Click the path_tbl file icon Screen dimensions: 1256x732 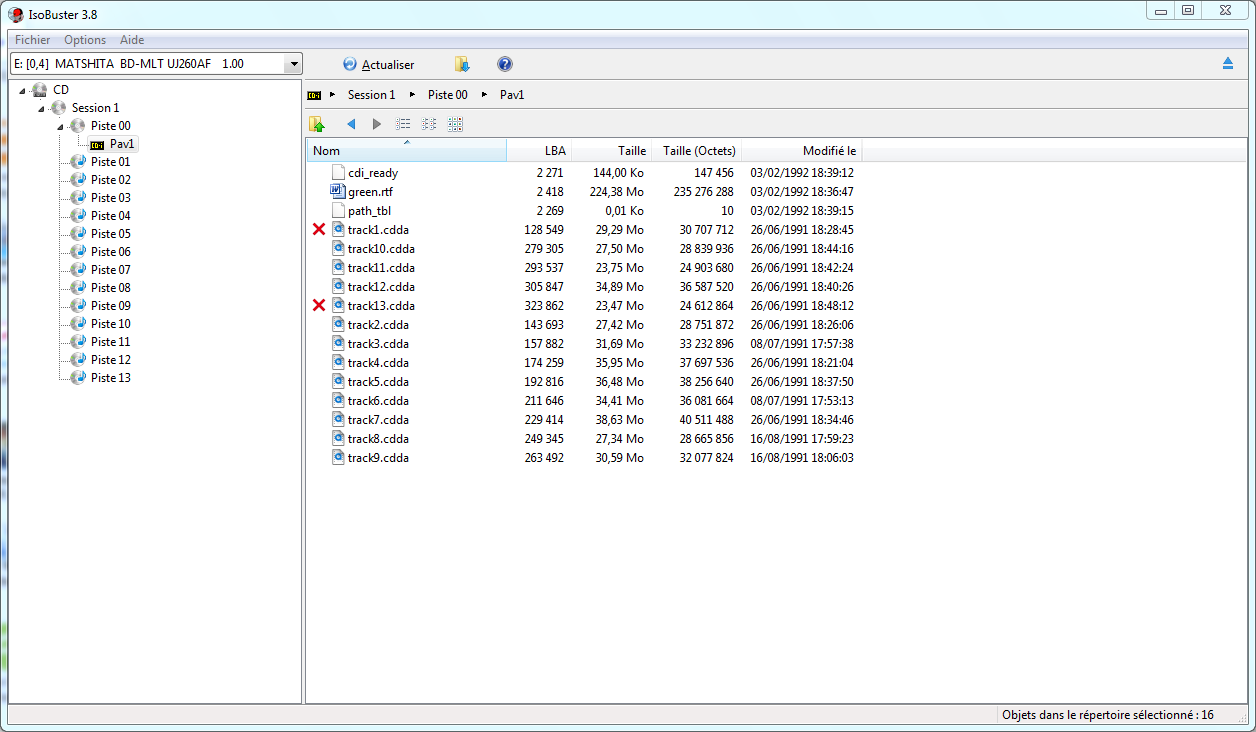[x=338, y=211]
